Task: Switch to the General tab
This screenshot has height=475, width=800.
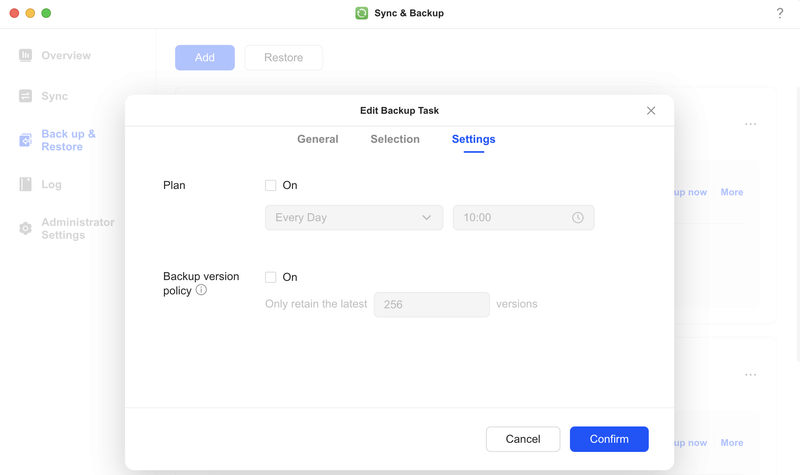Action: 318,139
